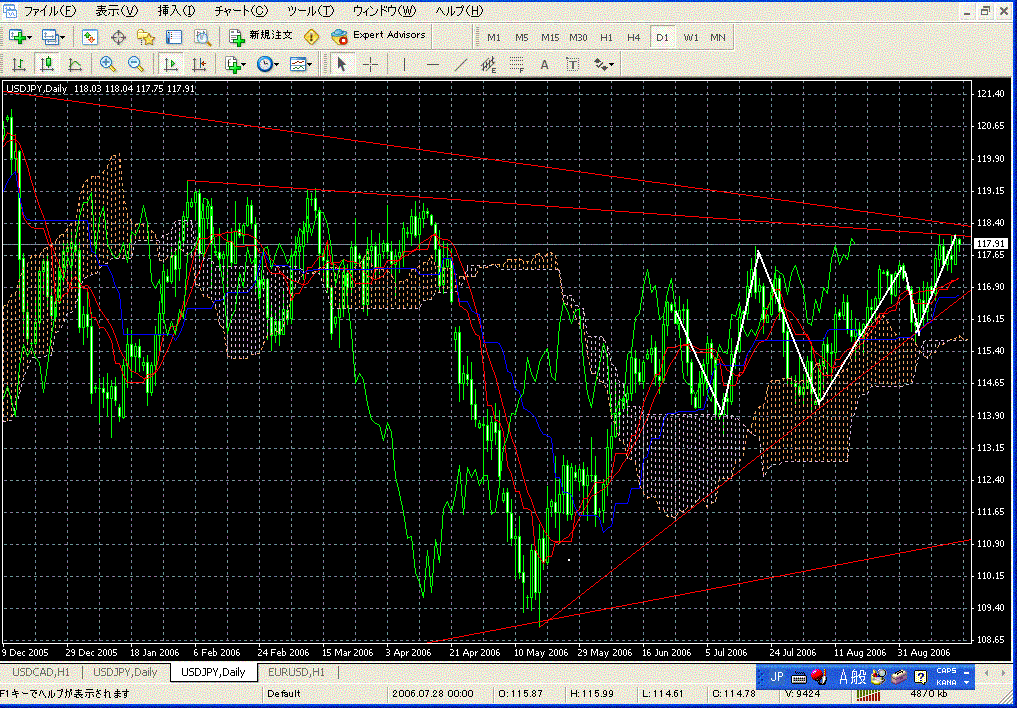Expand the New Chart dropdown arrow
The image size is (1017, 711).
30,38
